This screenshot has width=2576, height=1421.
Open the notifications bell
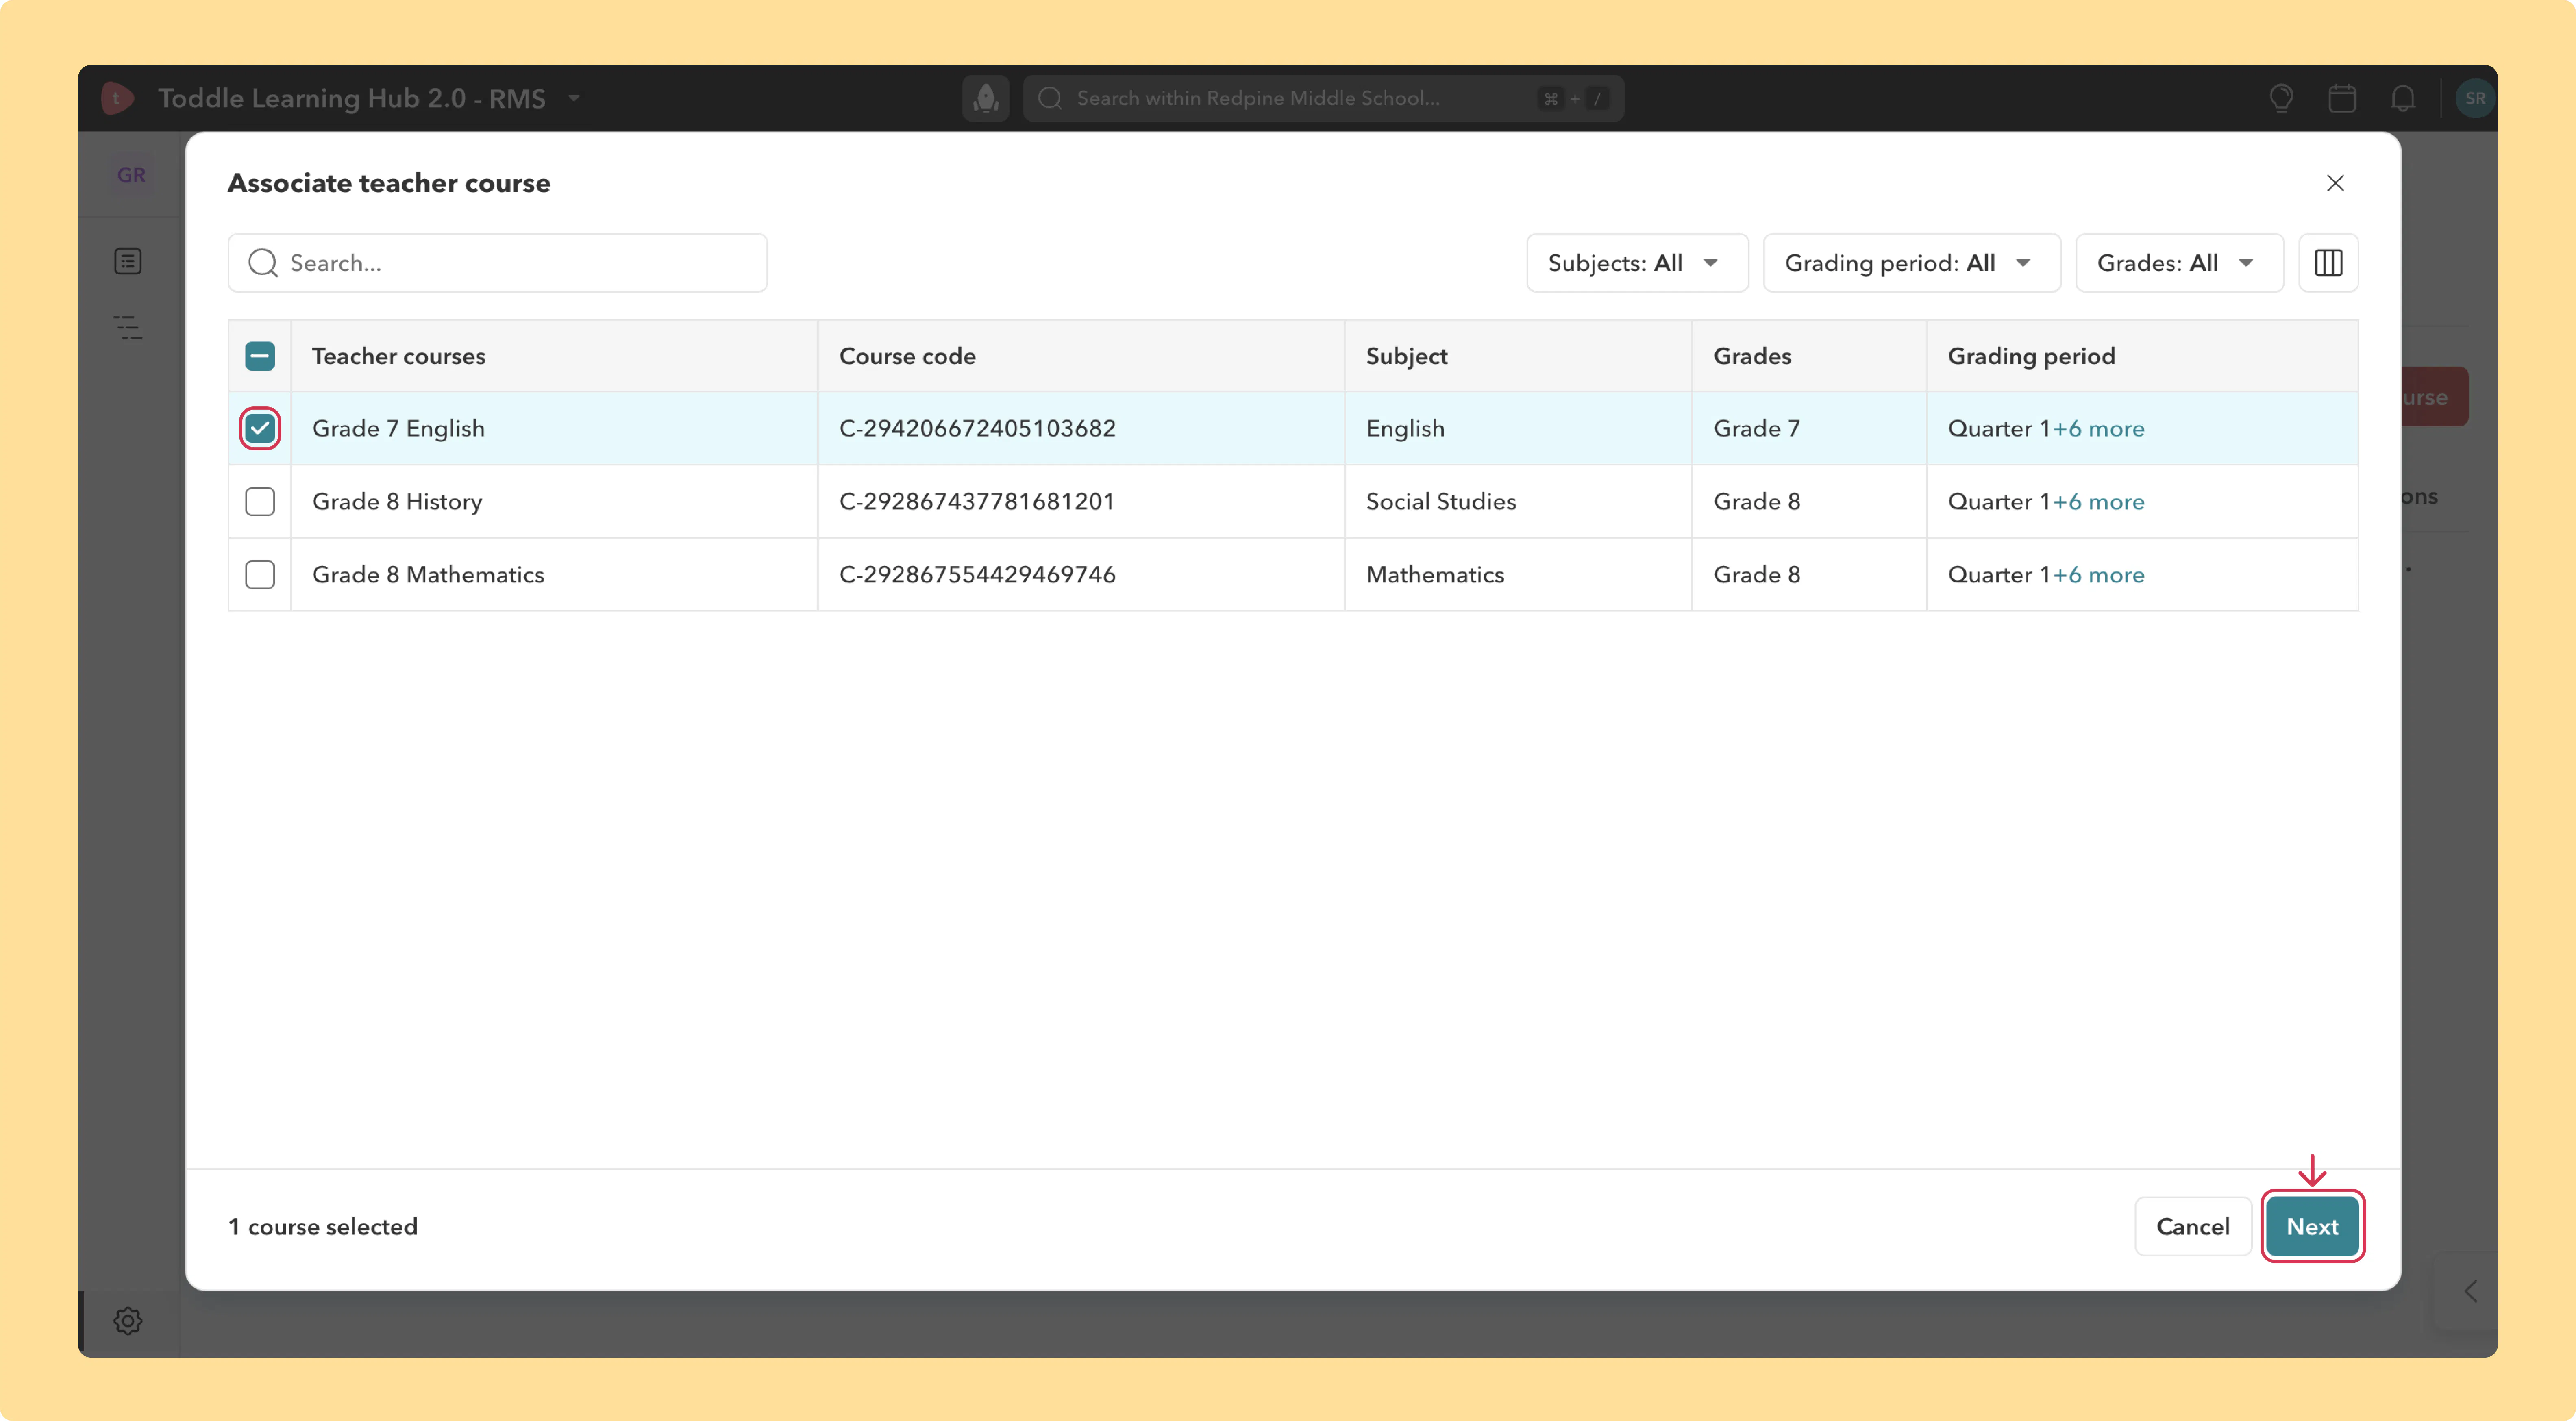(x=2403, y=98)
